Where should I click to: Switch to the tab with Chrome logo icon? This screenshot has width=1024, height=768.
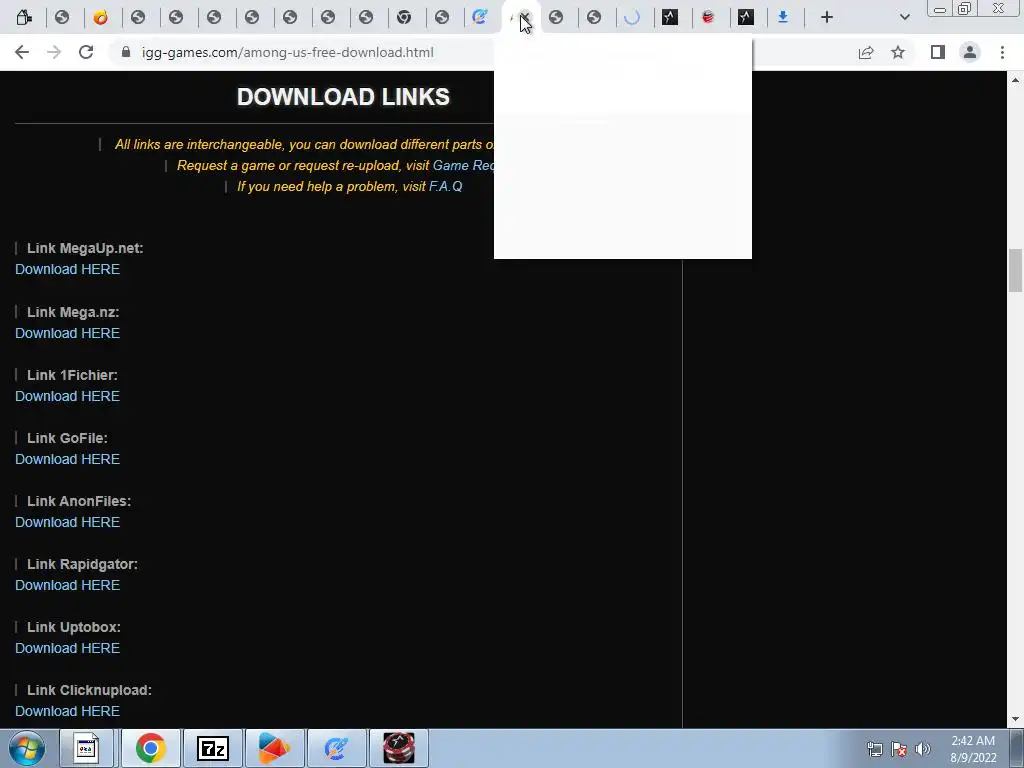[x=404, y=17]
